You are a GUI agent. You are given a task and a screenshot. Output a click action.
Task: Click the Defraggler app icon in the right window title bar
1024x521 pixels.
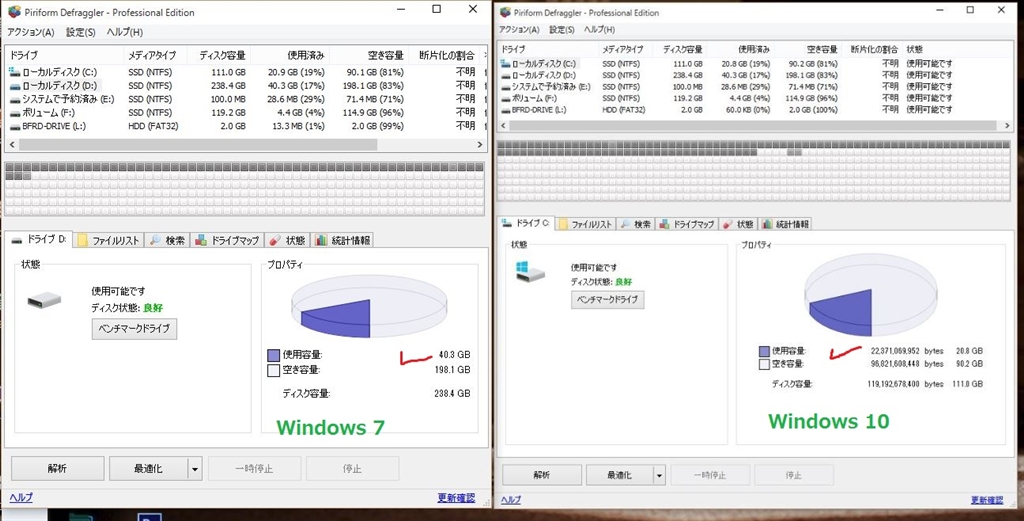point(505,12)
